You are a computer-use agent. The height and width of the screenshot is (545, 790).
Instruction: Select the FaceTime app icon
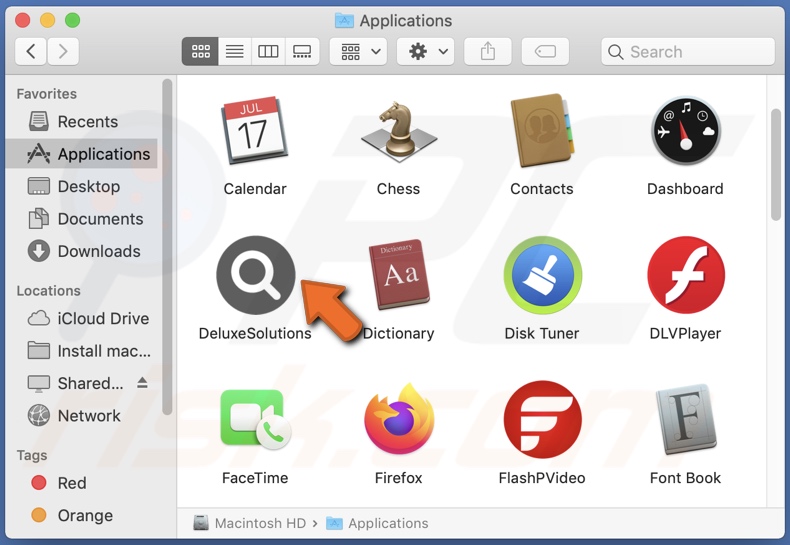pyautogui.click(x=256, y=420)
